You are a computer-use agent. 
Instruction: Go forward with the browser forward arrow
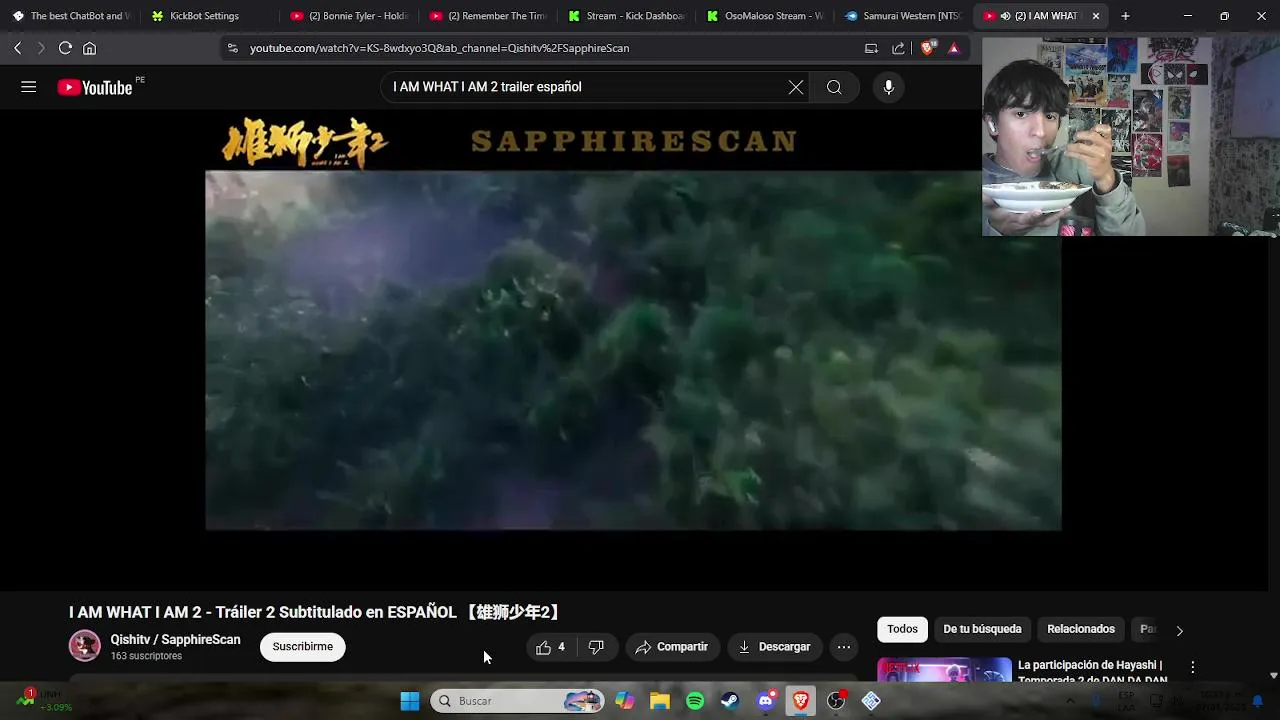point(41,48)
